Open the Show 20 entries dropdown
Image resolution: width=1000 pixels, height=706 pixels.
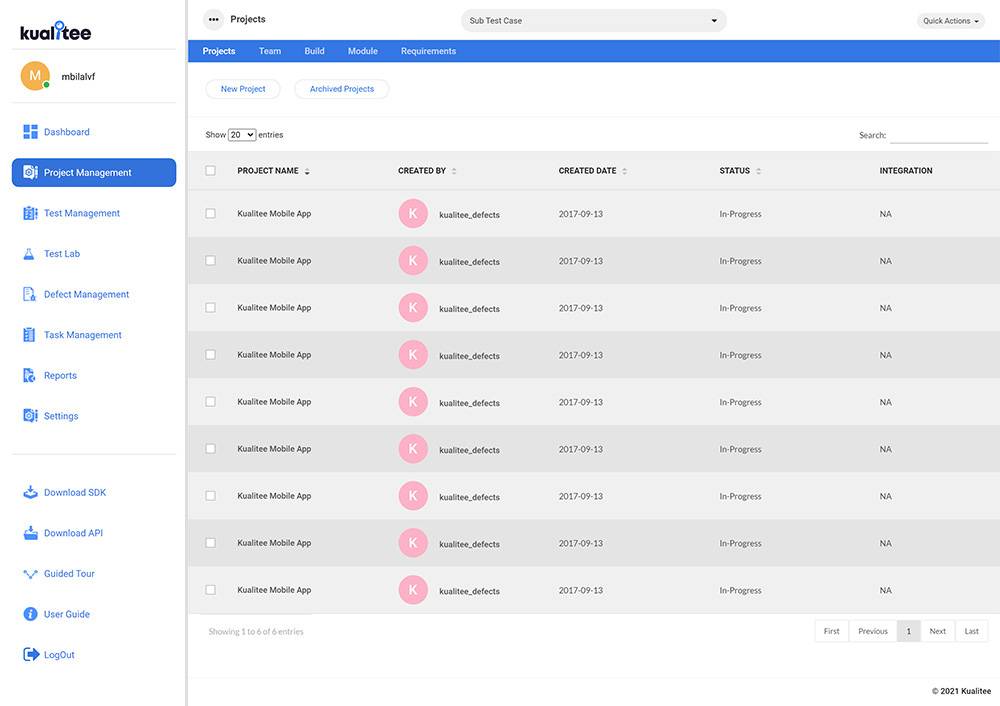click(x=242, y=135)
